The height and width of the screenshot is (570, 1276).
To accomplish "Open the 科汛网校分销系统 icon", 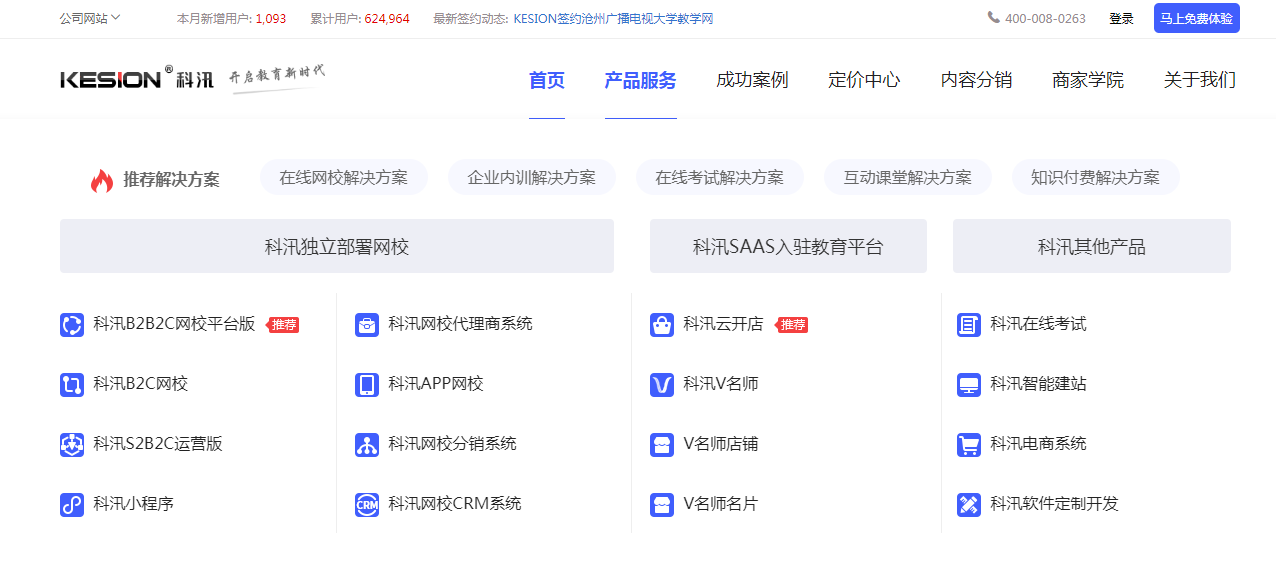I will pyautogui.click(x=367, y=445).
